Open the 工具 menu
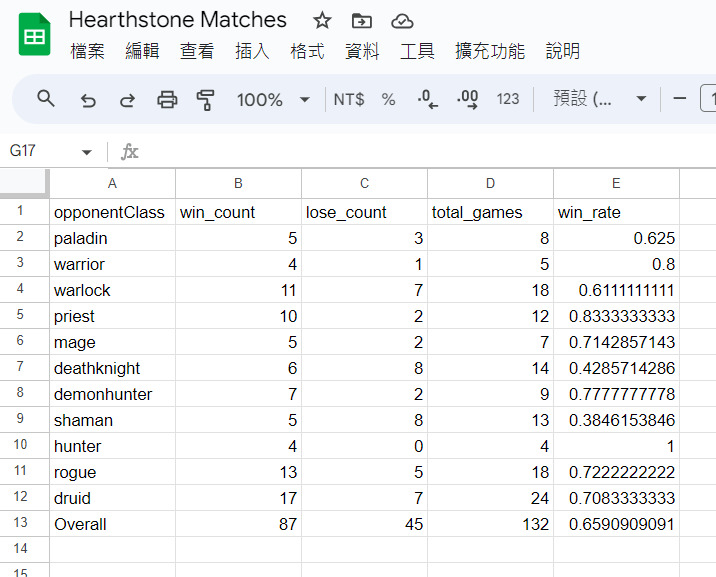Screen dimensions: 716x577 [417, 51]
